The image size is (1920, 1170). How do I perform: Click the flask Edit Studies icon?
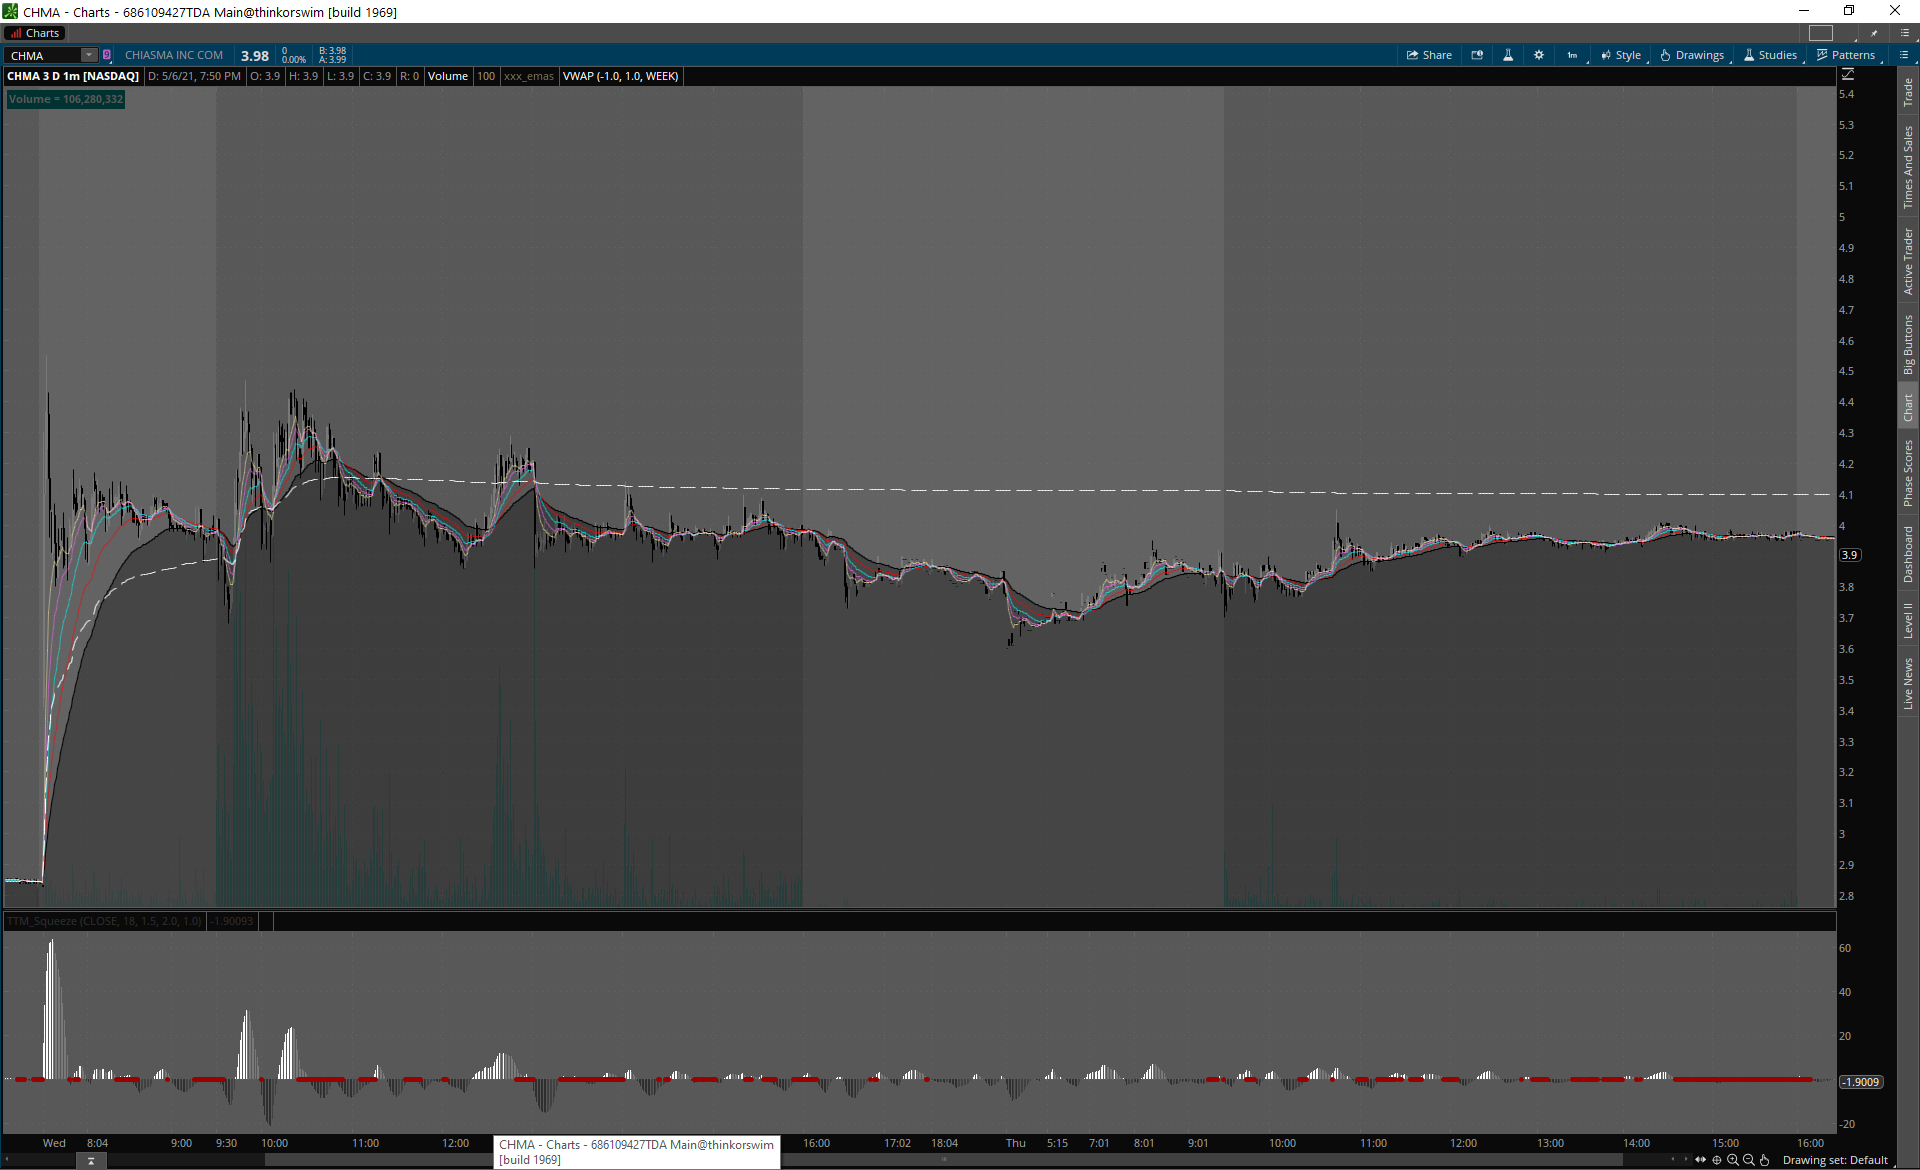pyautogui.click(x=1508, y=55)
